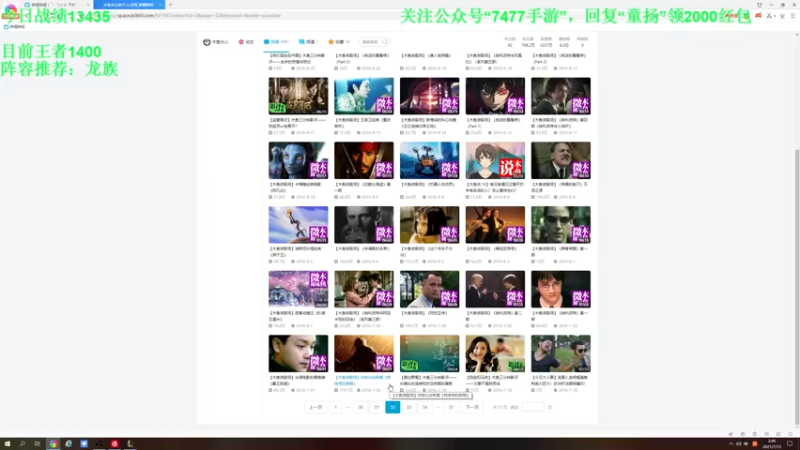Open the Windows Start menu
This screenshot has width=800, height=450.
[7, 444]
